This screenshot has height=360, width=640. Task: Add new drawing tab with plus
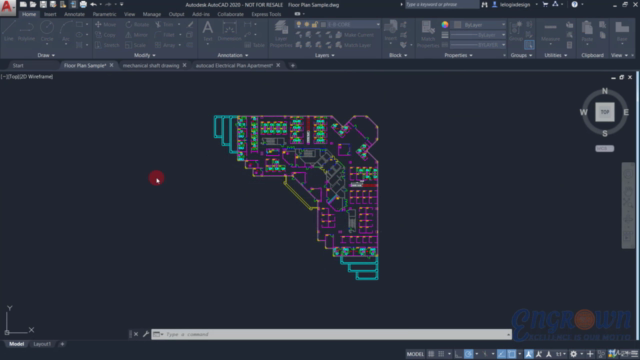293,65
